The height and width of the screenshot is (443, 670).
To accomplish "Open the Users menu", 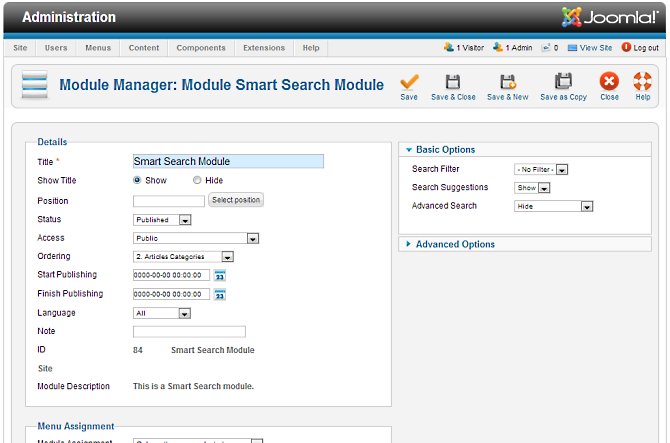I will coord(56,48).
